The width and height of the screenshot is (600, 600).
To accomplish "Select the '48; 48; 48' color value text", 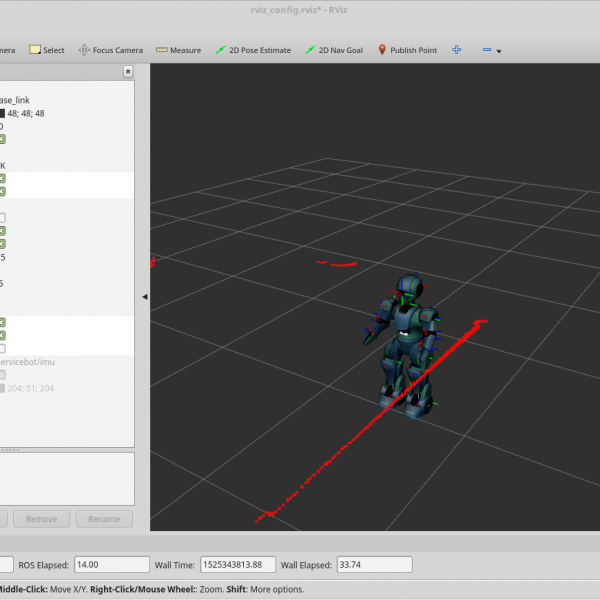I will tap(26, 113).
